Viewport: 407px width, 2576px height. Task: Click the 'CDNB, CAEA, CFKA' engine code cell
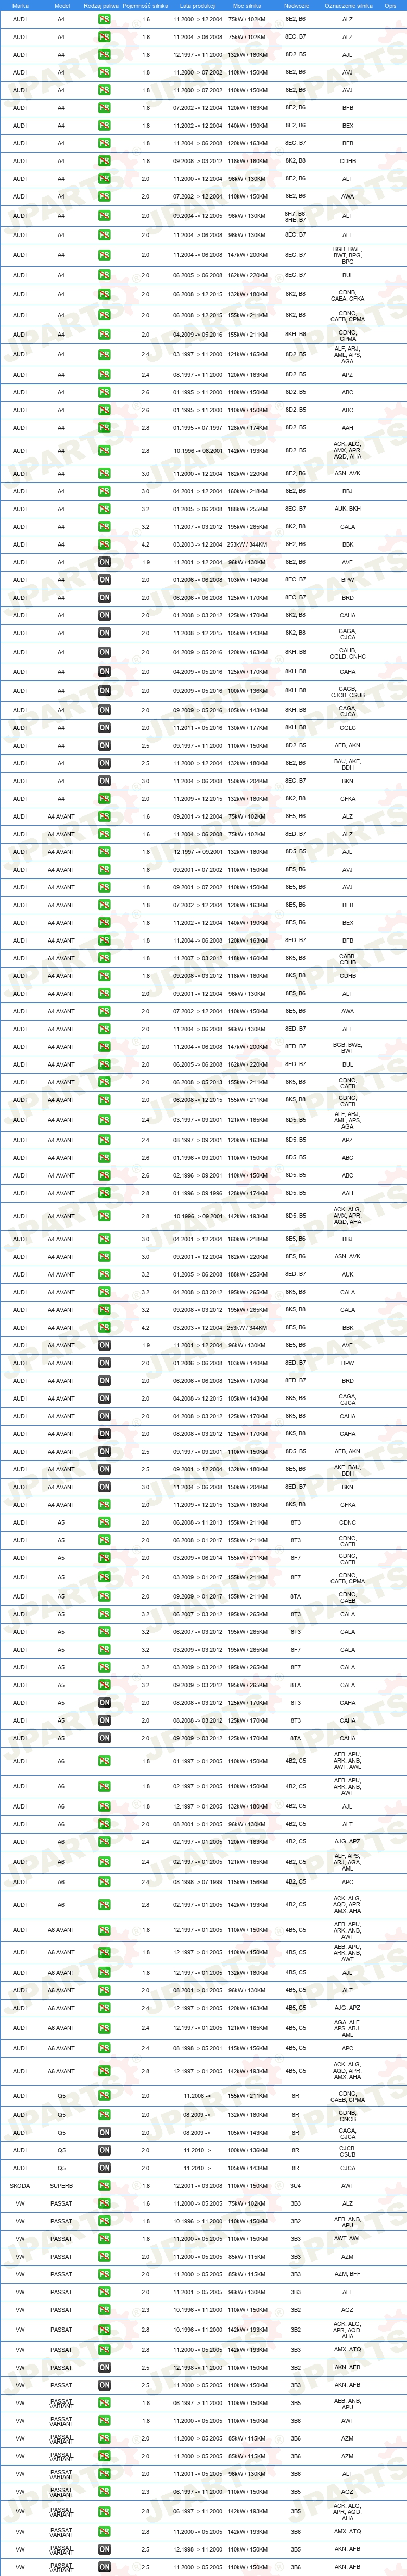348,295
